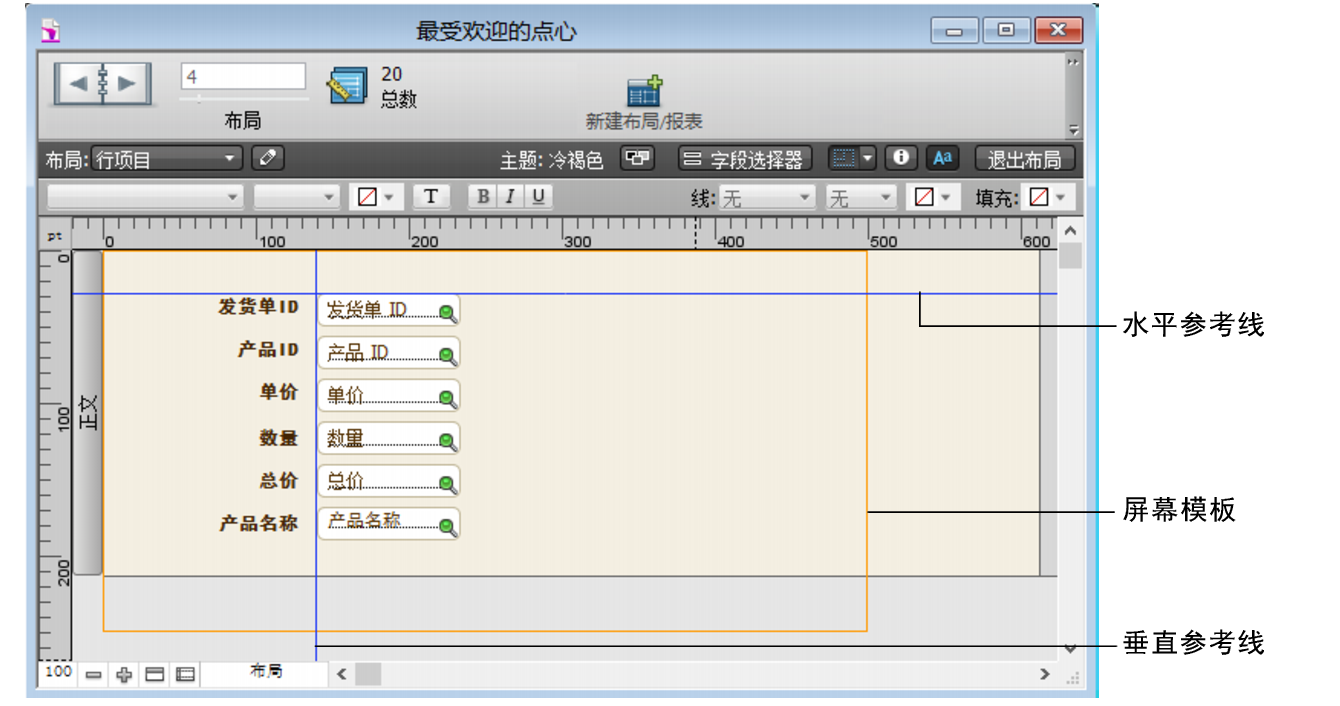The height and width of the screenshot is (706, 1340).
Task: Zoom in with the plus icon
Action: [x=125, y=675]
